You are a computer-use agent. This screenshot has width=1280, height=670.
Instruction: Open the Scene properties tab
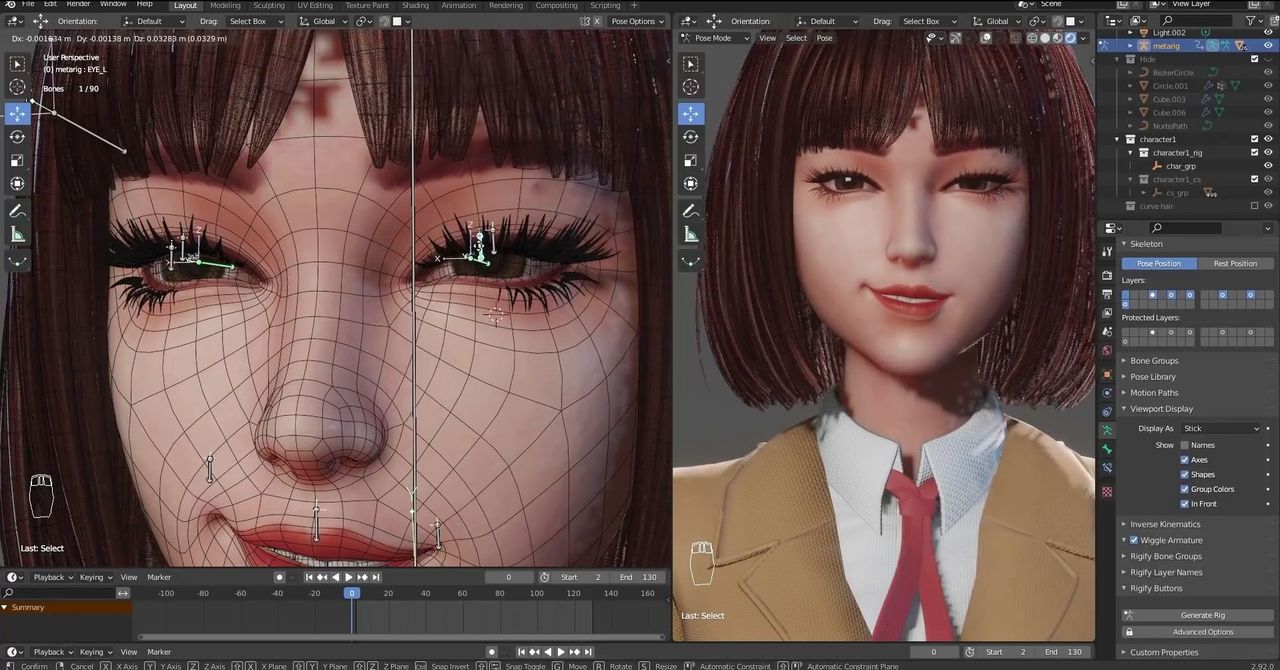(1107, 331)
